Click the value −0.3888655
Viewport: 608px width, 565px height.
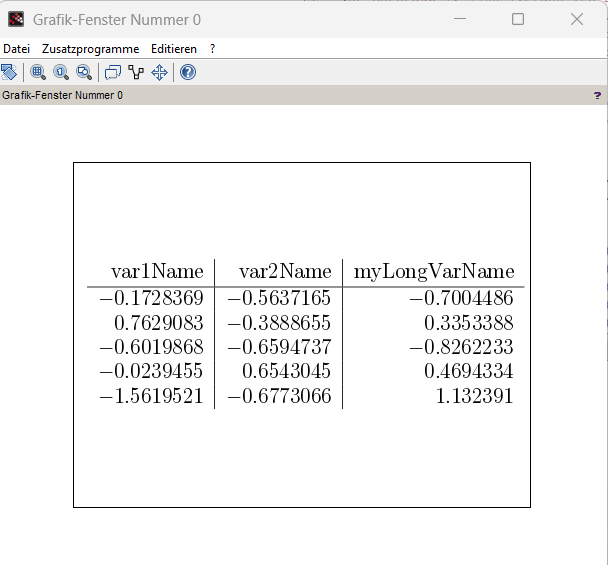279,323
